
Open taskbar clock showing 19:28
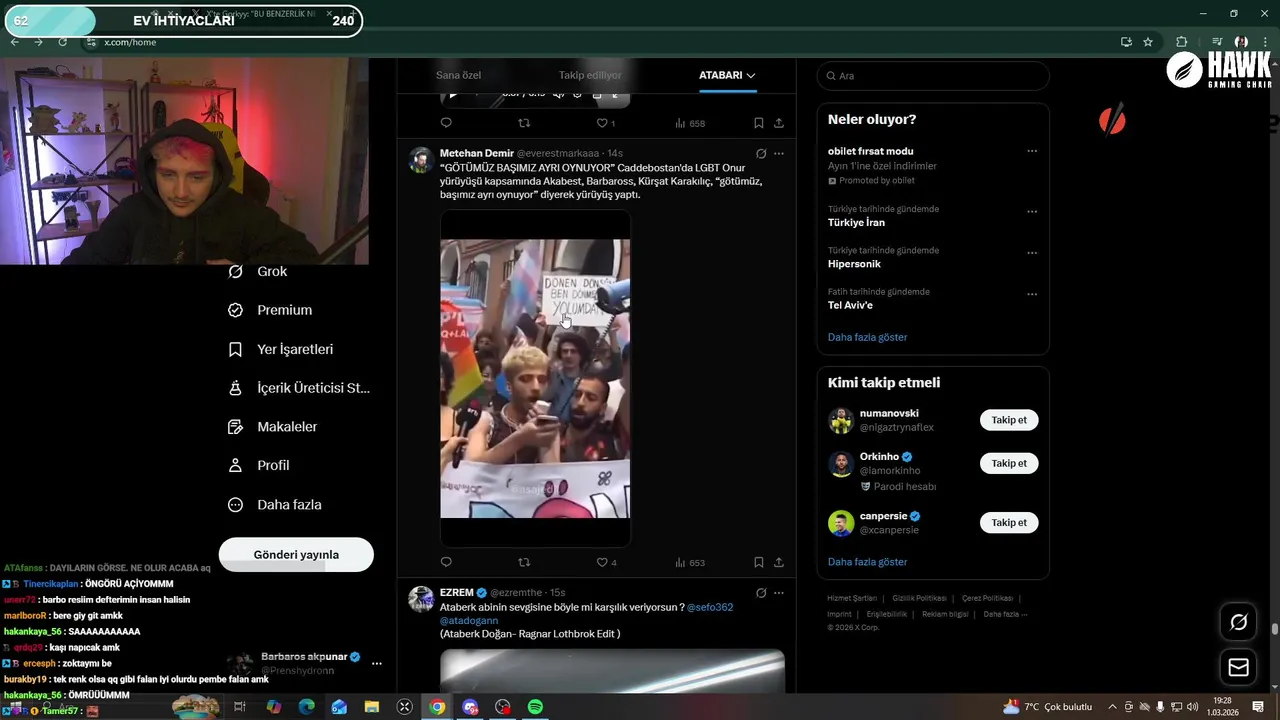pos(1222,707)
